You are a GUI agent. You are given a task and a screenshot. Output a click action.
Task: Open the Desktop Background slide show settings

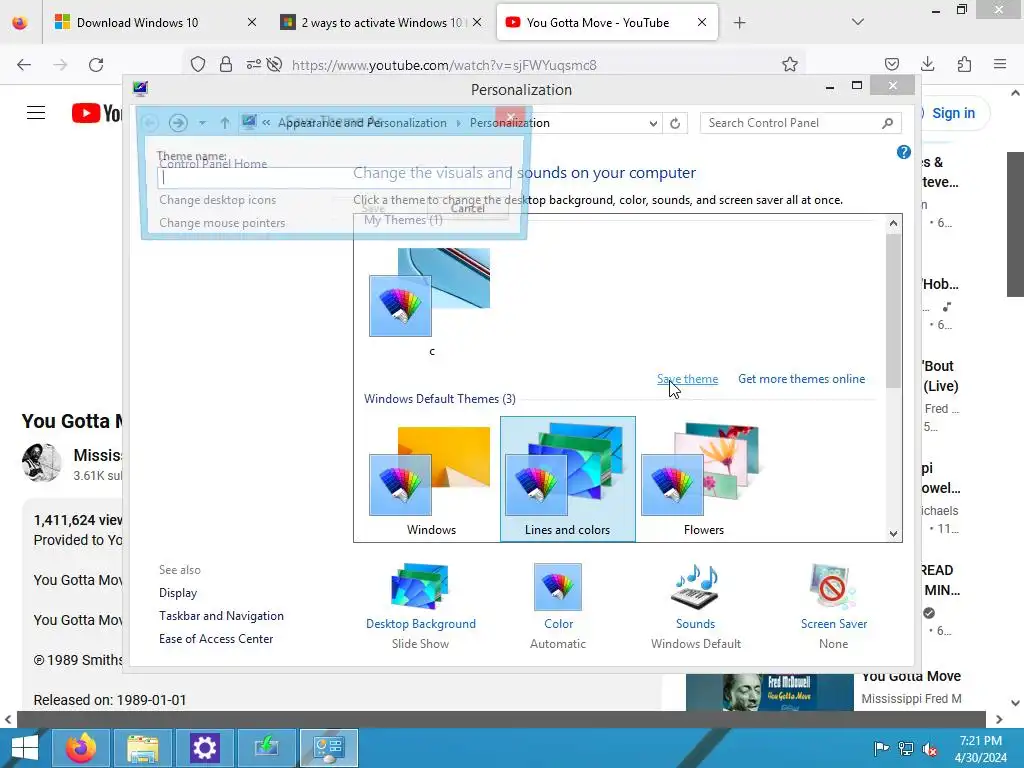point(421,606)
